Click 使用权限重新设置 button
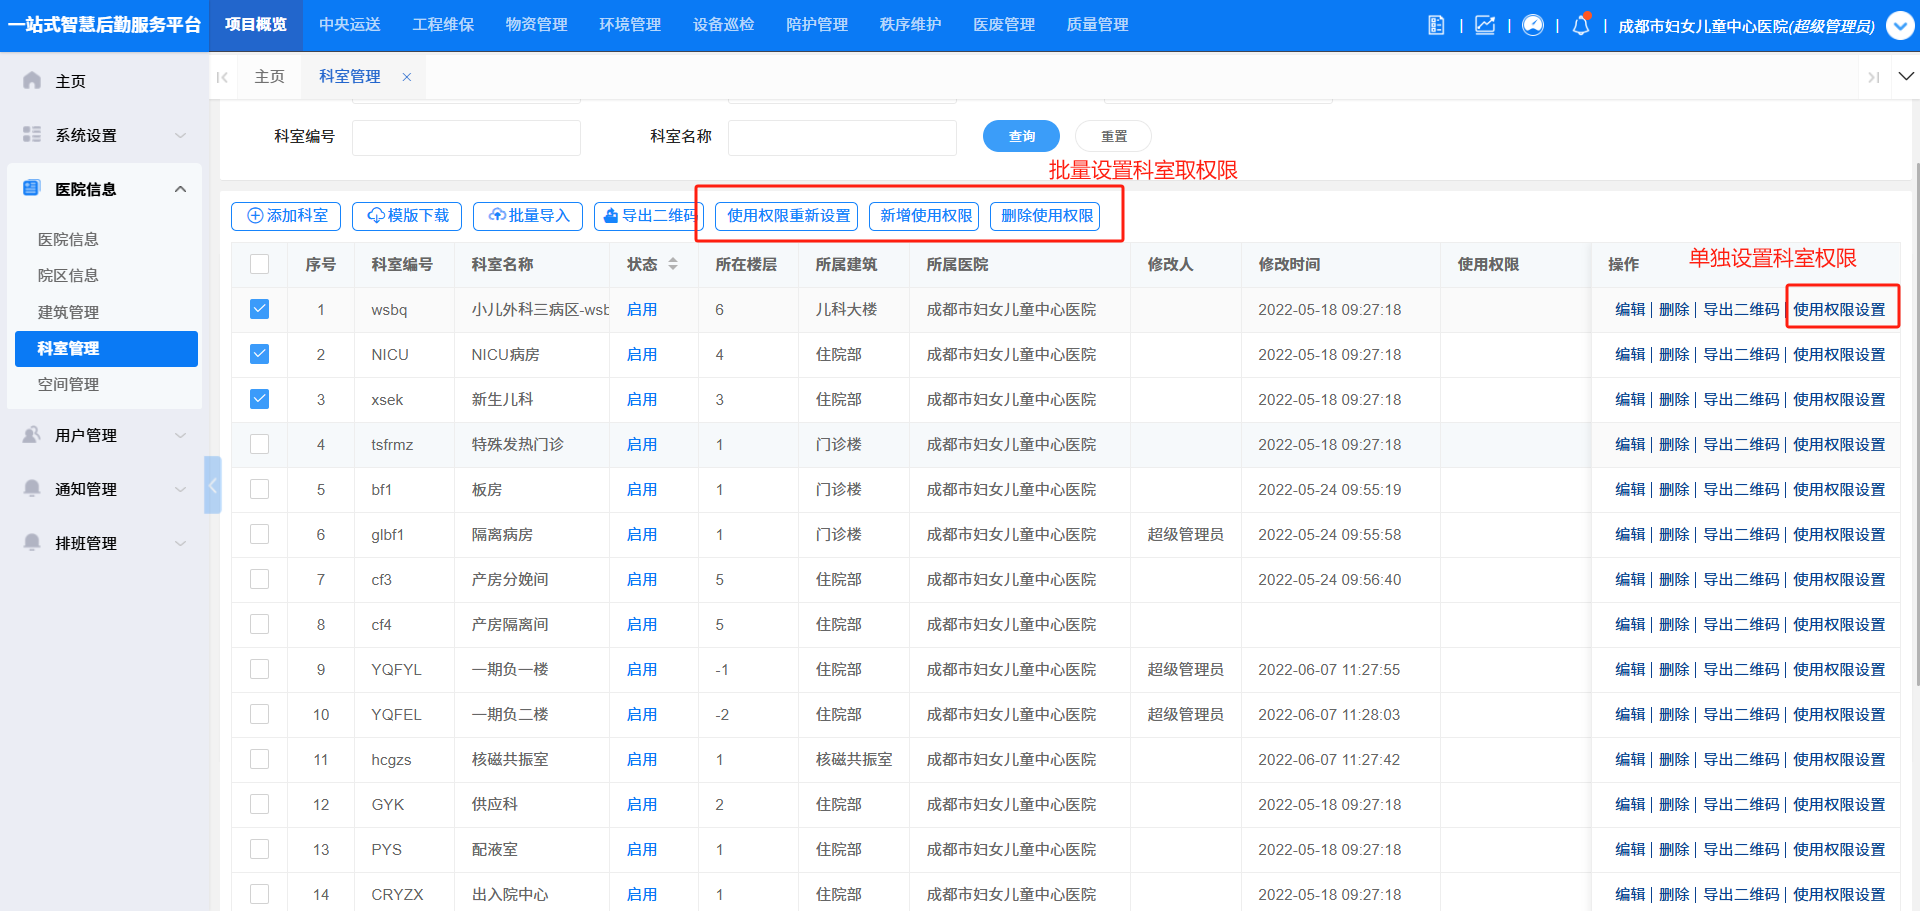The width and height of the screenshot is (1920, 911). click(788, 216)
